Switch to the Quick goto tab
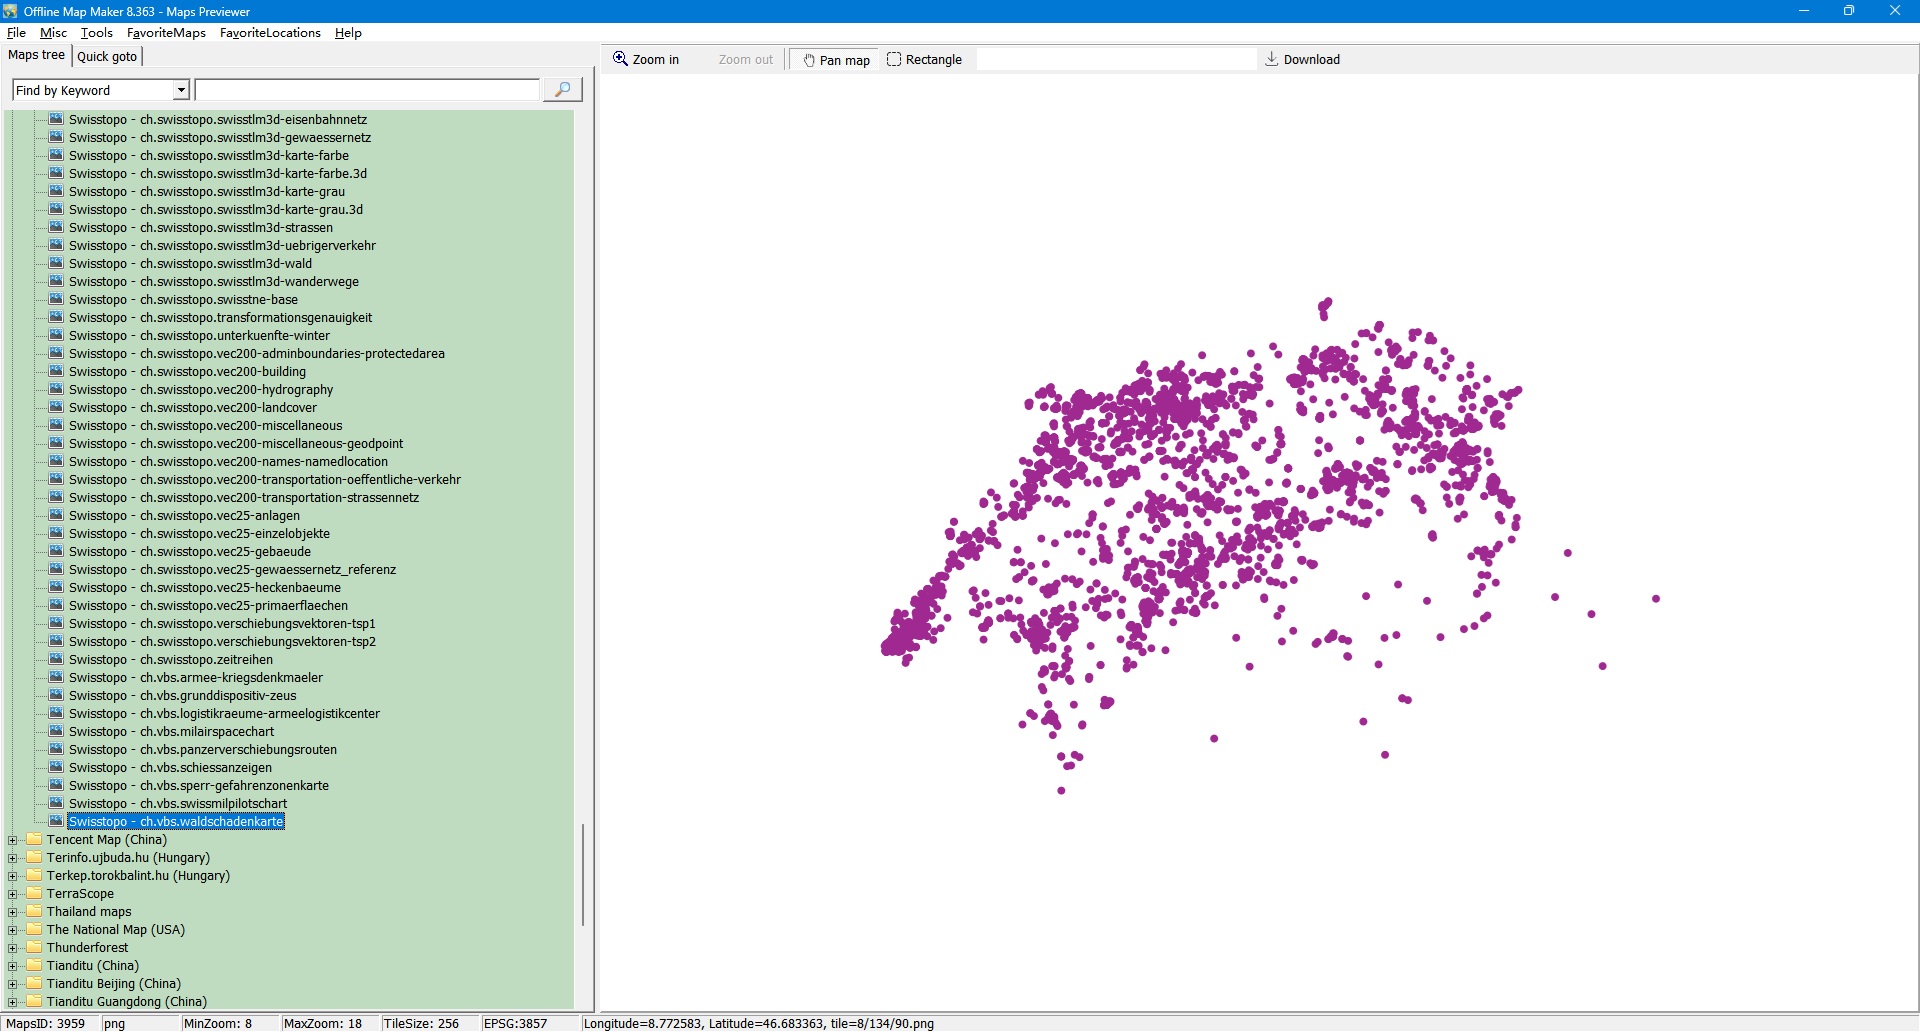 [x=107, y=56]
